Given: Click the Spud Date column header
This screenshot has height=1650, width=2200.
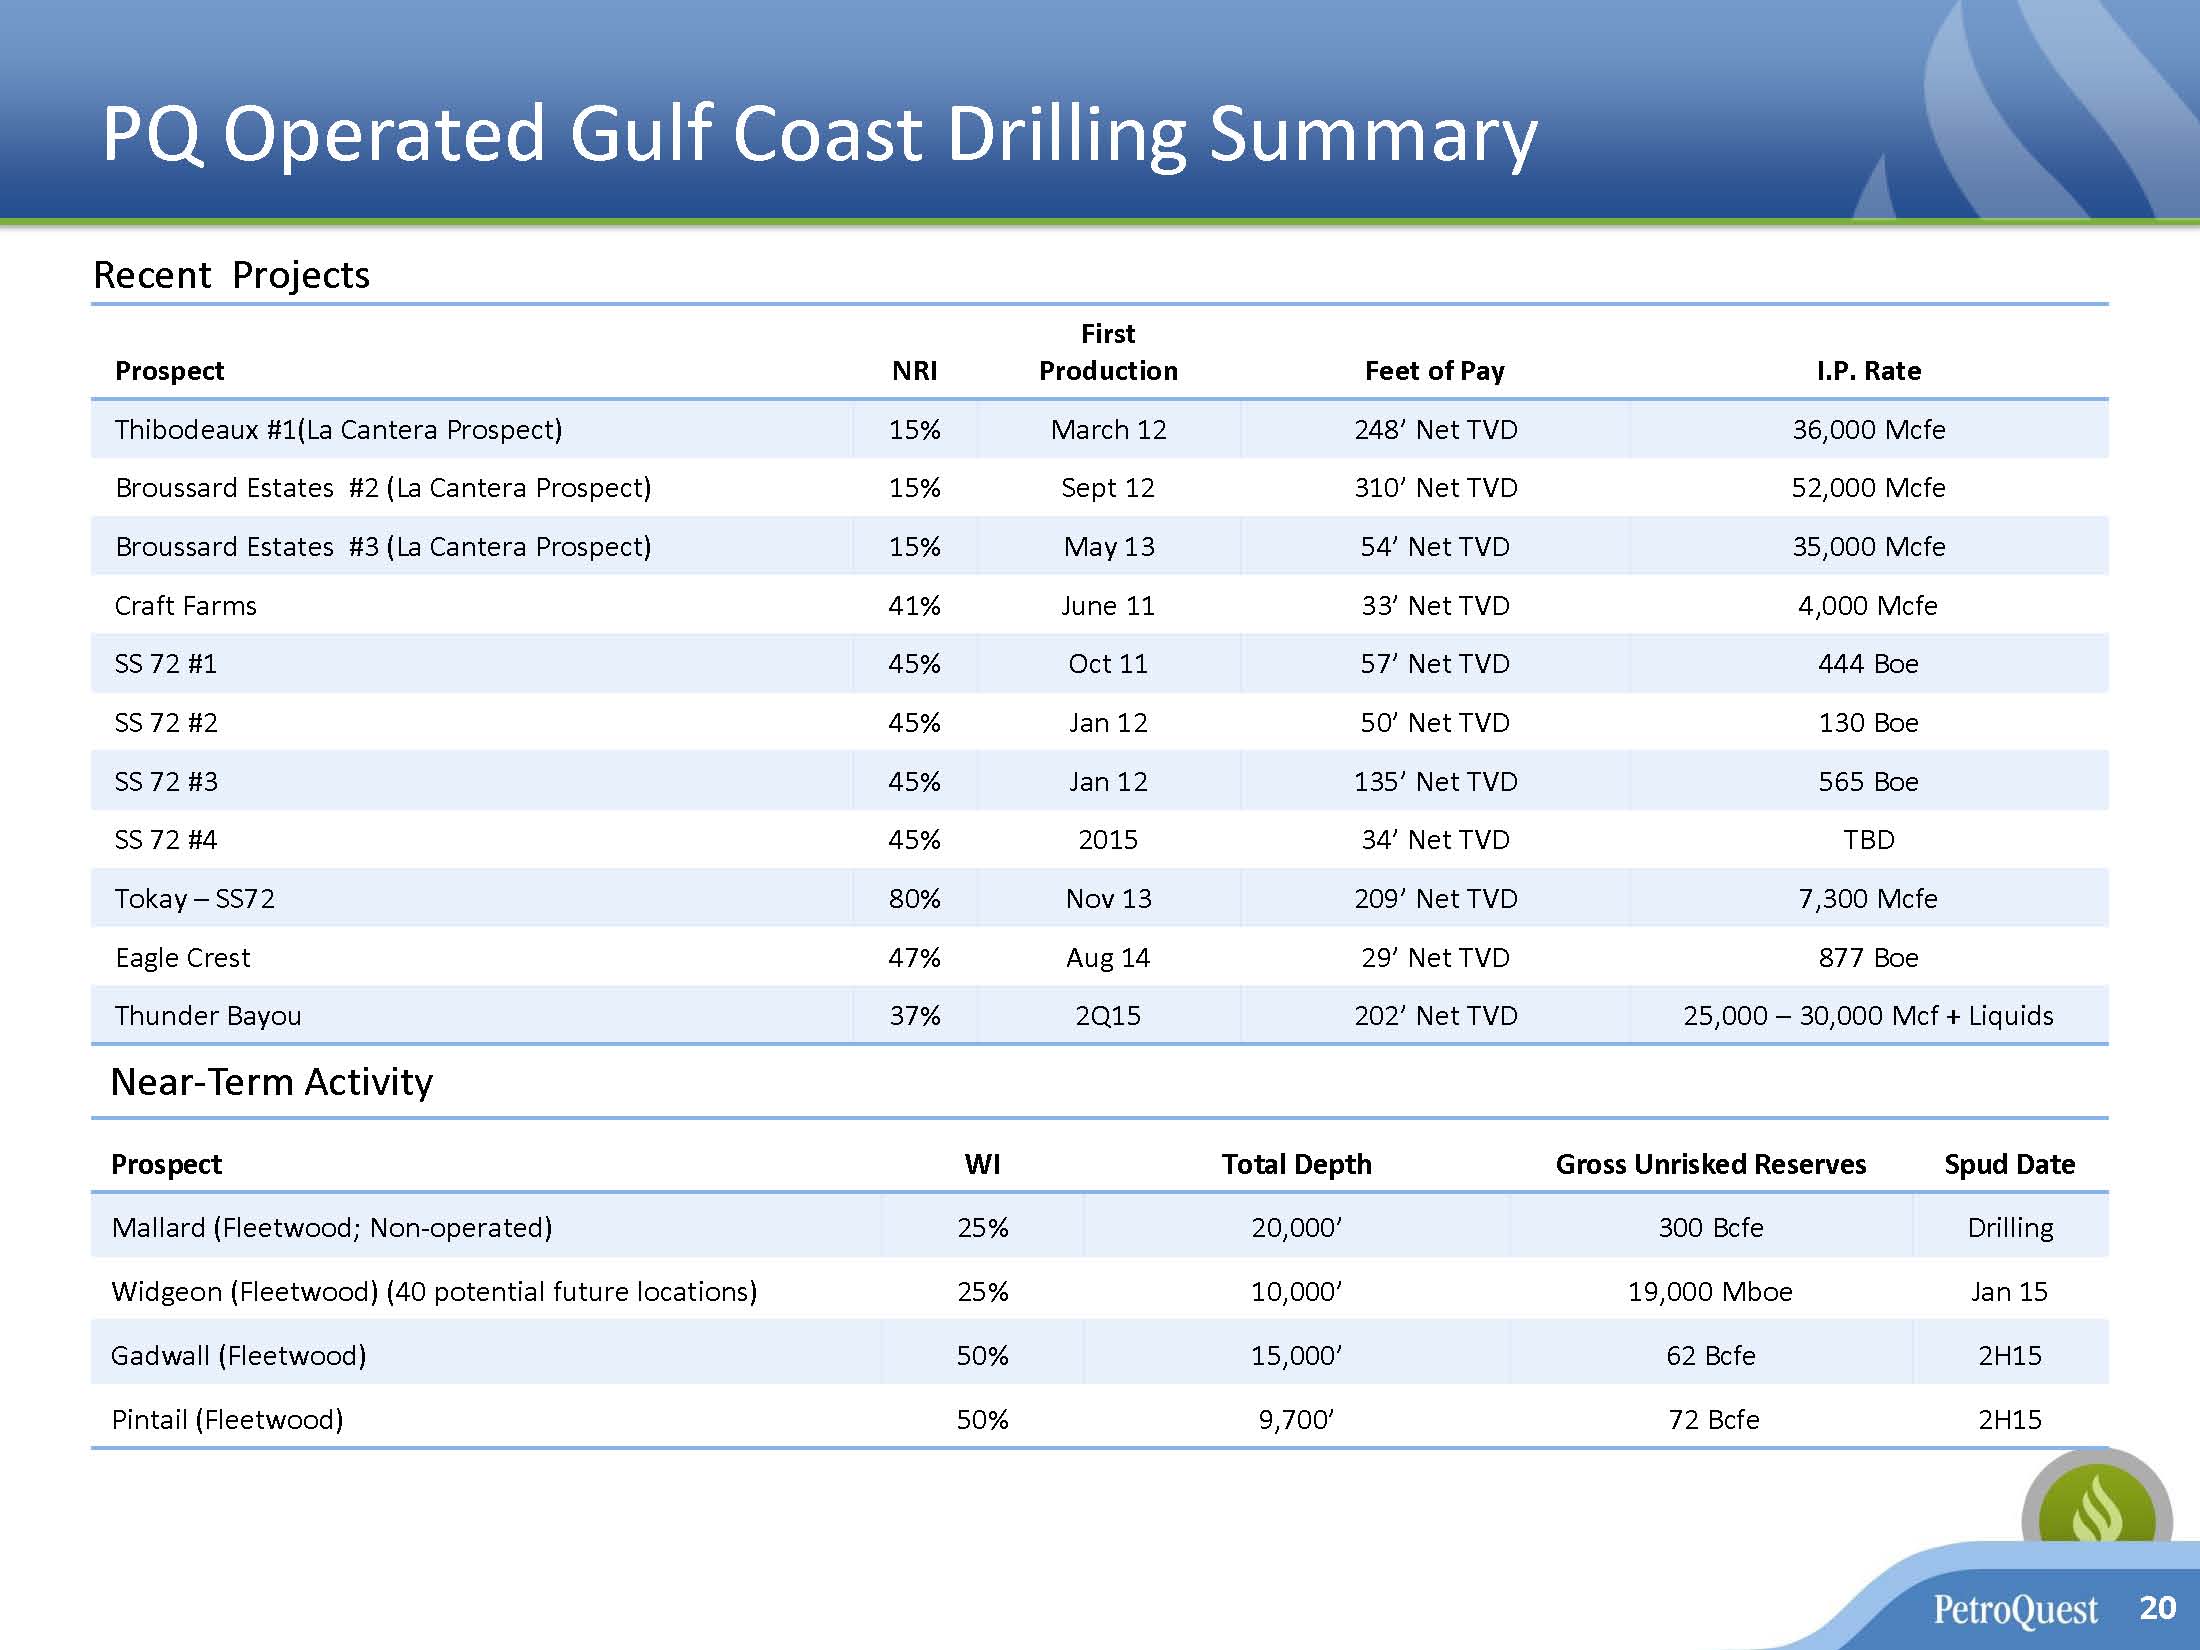Looking at the screenshot, I should pos(2009,1165).
